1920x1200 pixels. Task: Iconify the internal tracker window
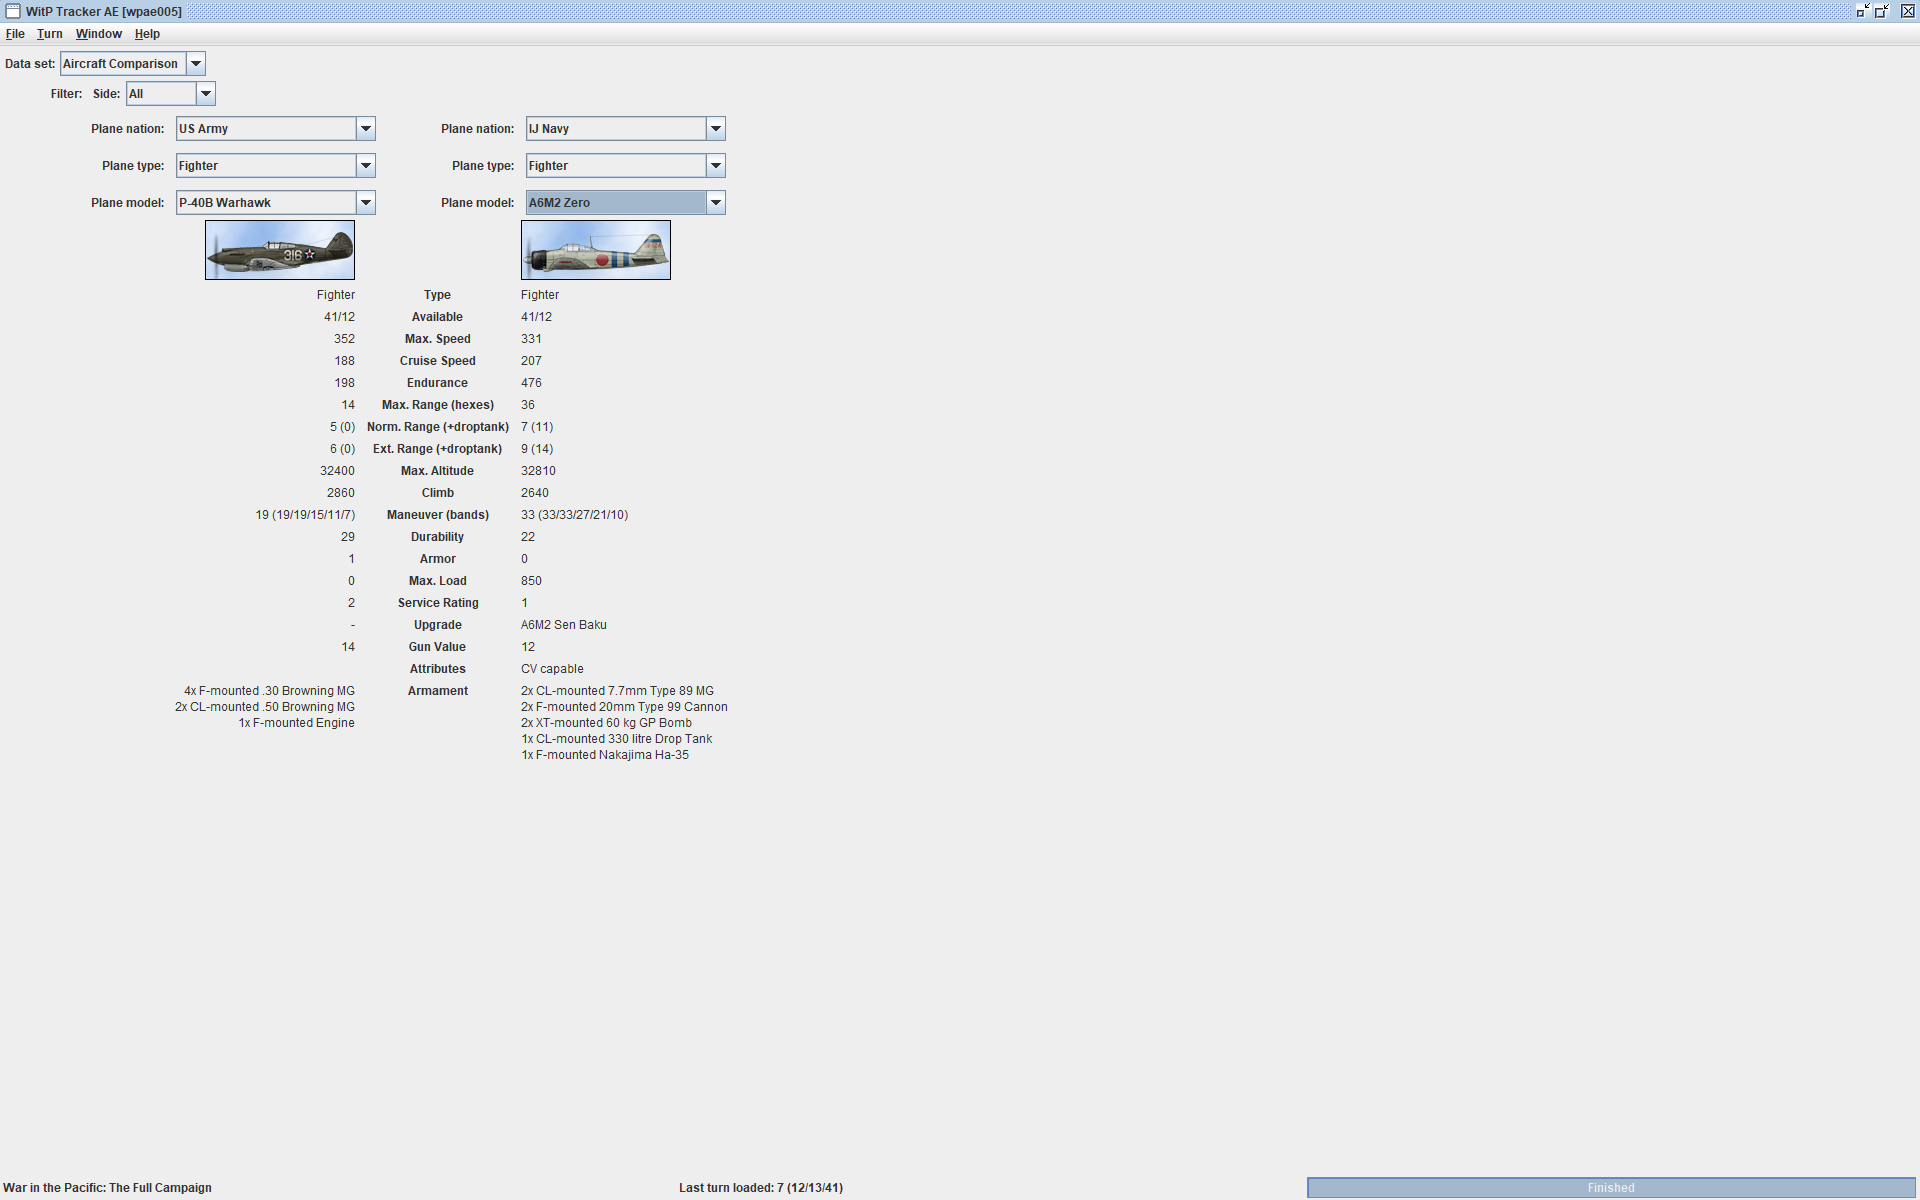[x=1862, y=11]
